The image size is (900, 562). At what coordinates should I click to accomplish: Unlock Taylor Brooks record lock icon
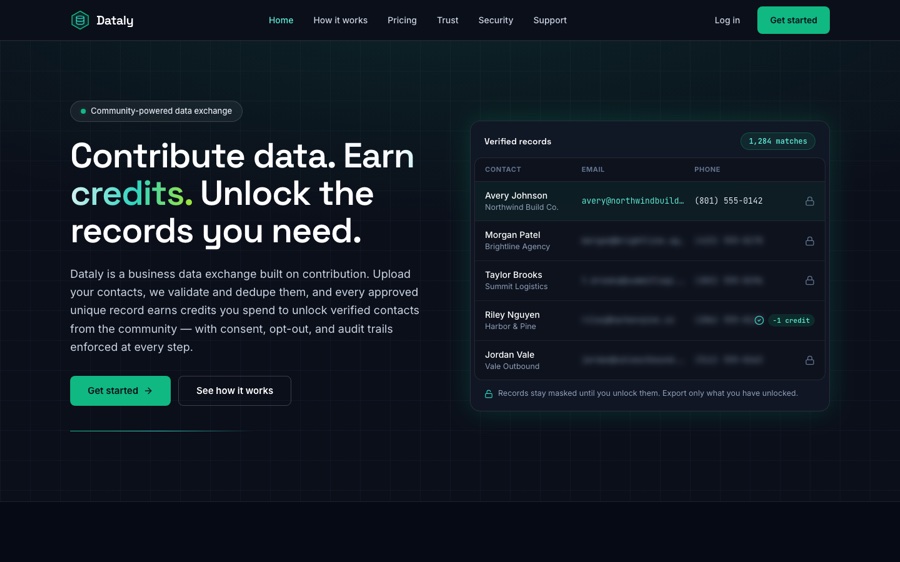pos(809,281)
